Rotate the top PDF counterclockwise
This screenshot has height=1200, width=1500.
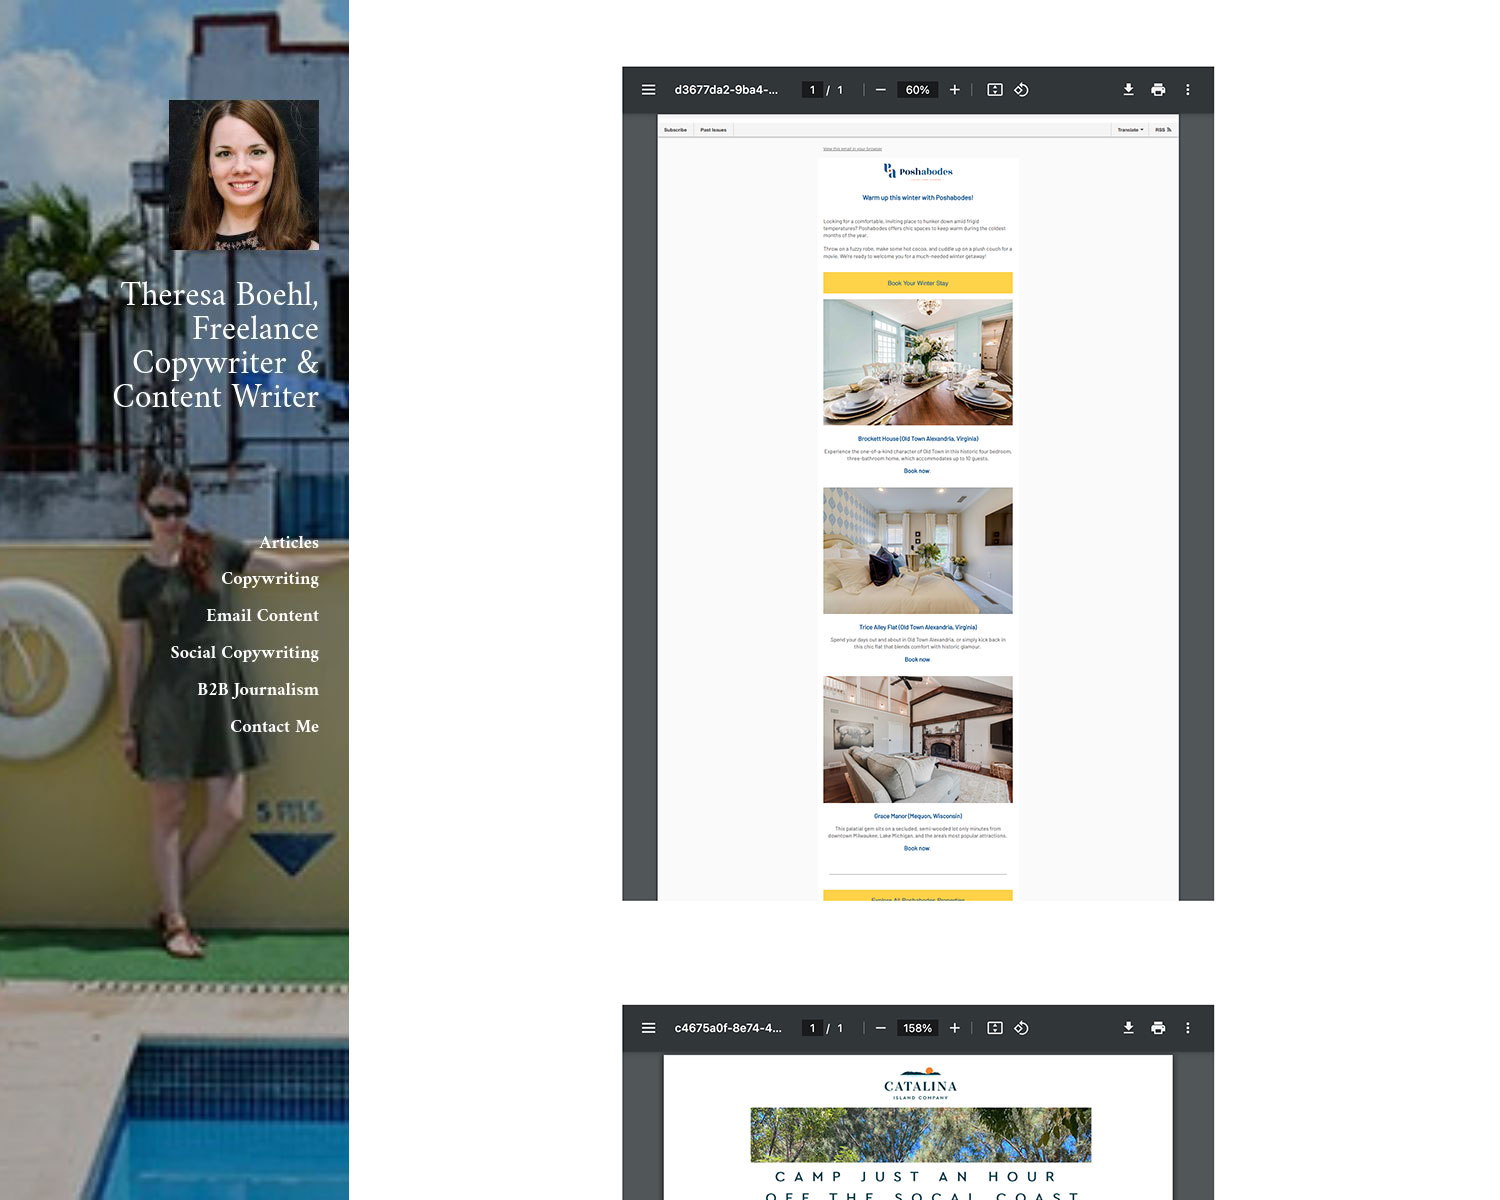coord(1021,89)
